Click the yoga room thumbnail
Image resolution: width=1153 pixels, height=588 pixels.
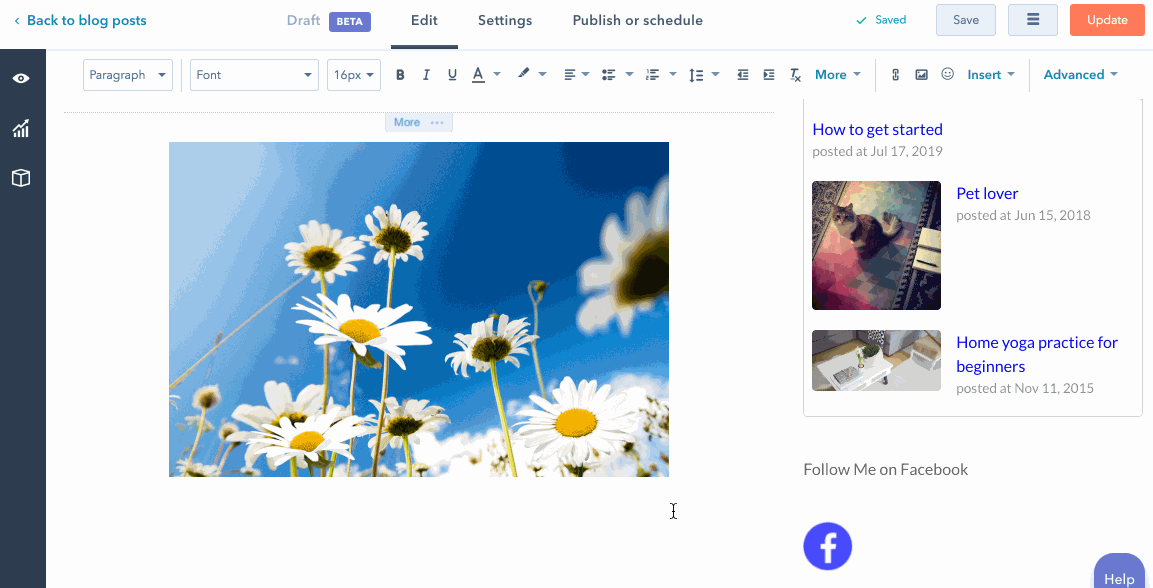pos(877,360)
